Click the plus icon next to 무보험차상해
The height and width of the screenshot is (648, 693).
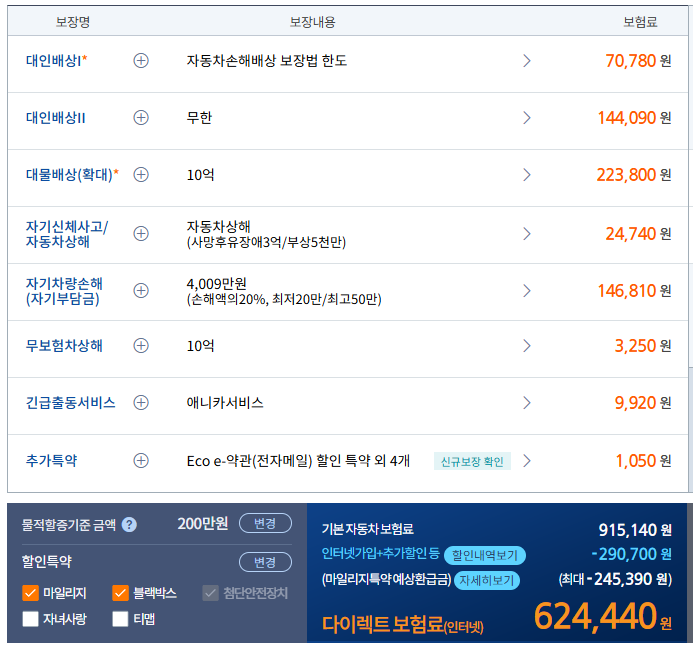click(141, 345)
